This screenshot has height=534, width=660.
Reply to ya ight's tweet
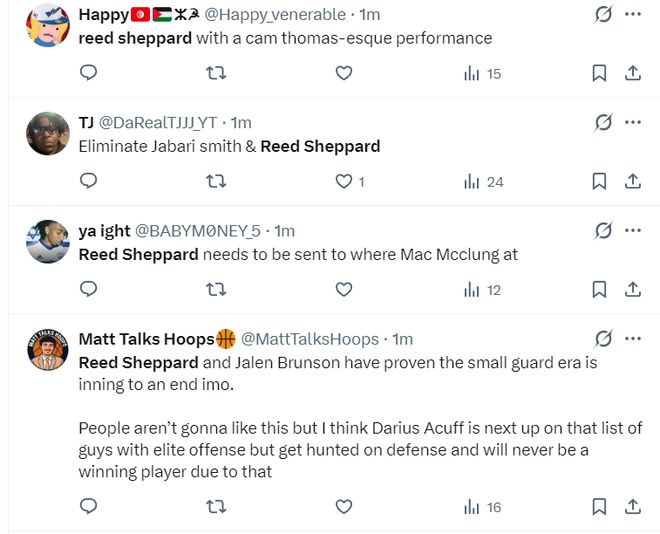click(88, 290)
